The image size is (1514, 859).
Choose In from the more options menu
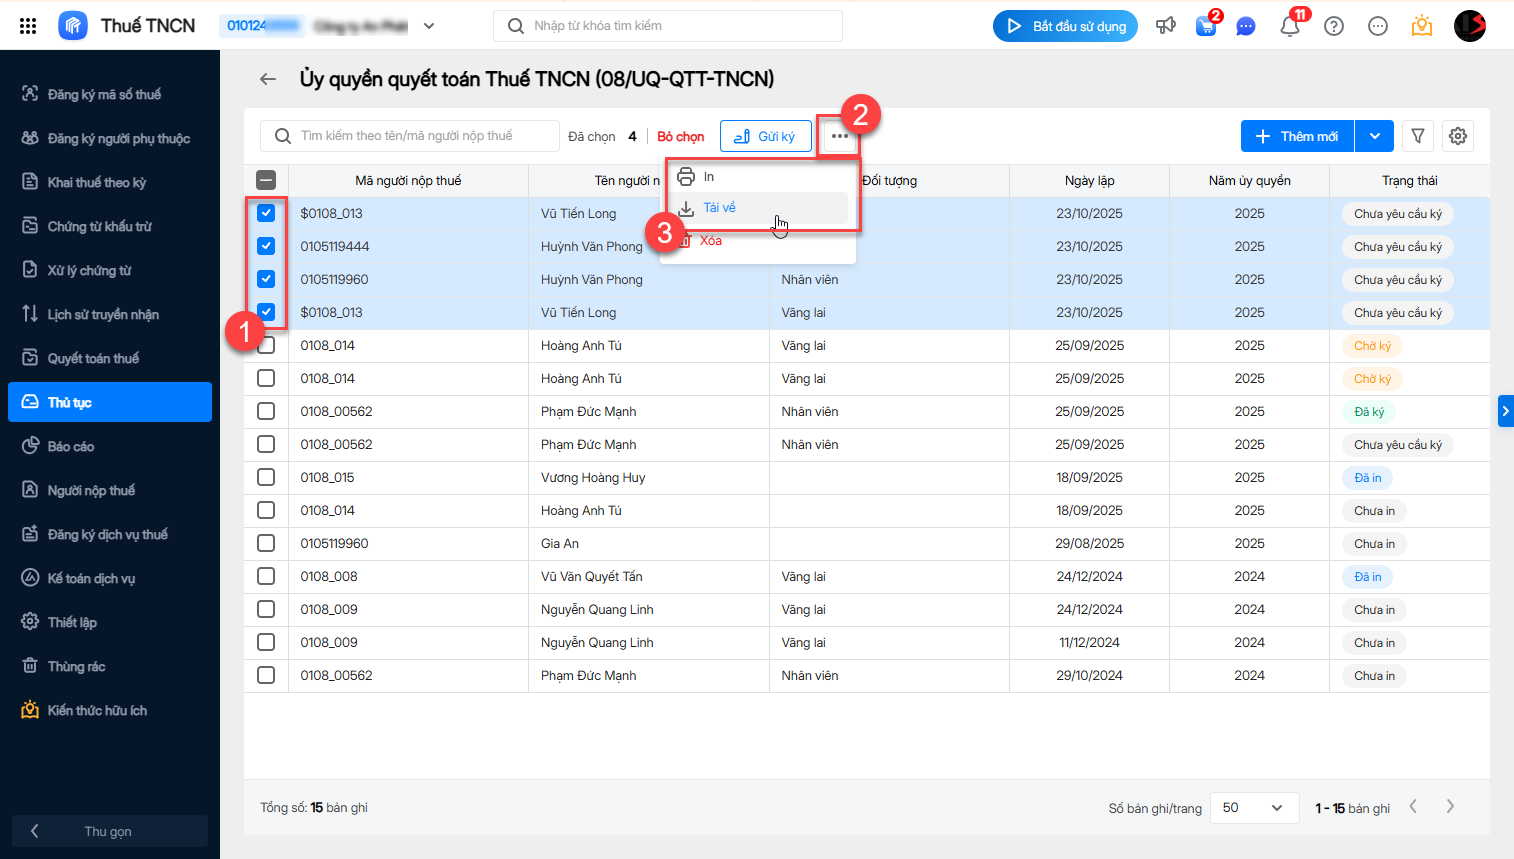[708, 177]
